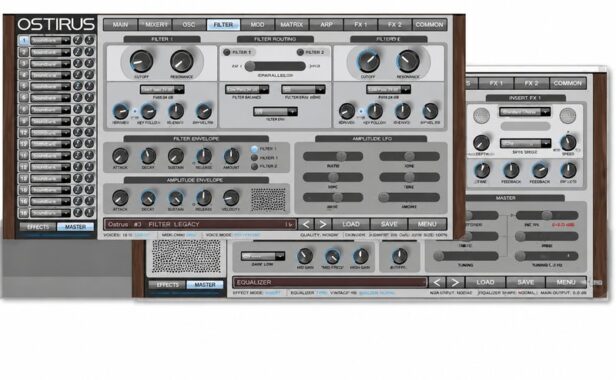Click the Amplitude Envelope Velocity knob
Screen dimensions: 616x380
tap(231, 198)
